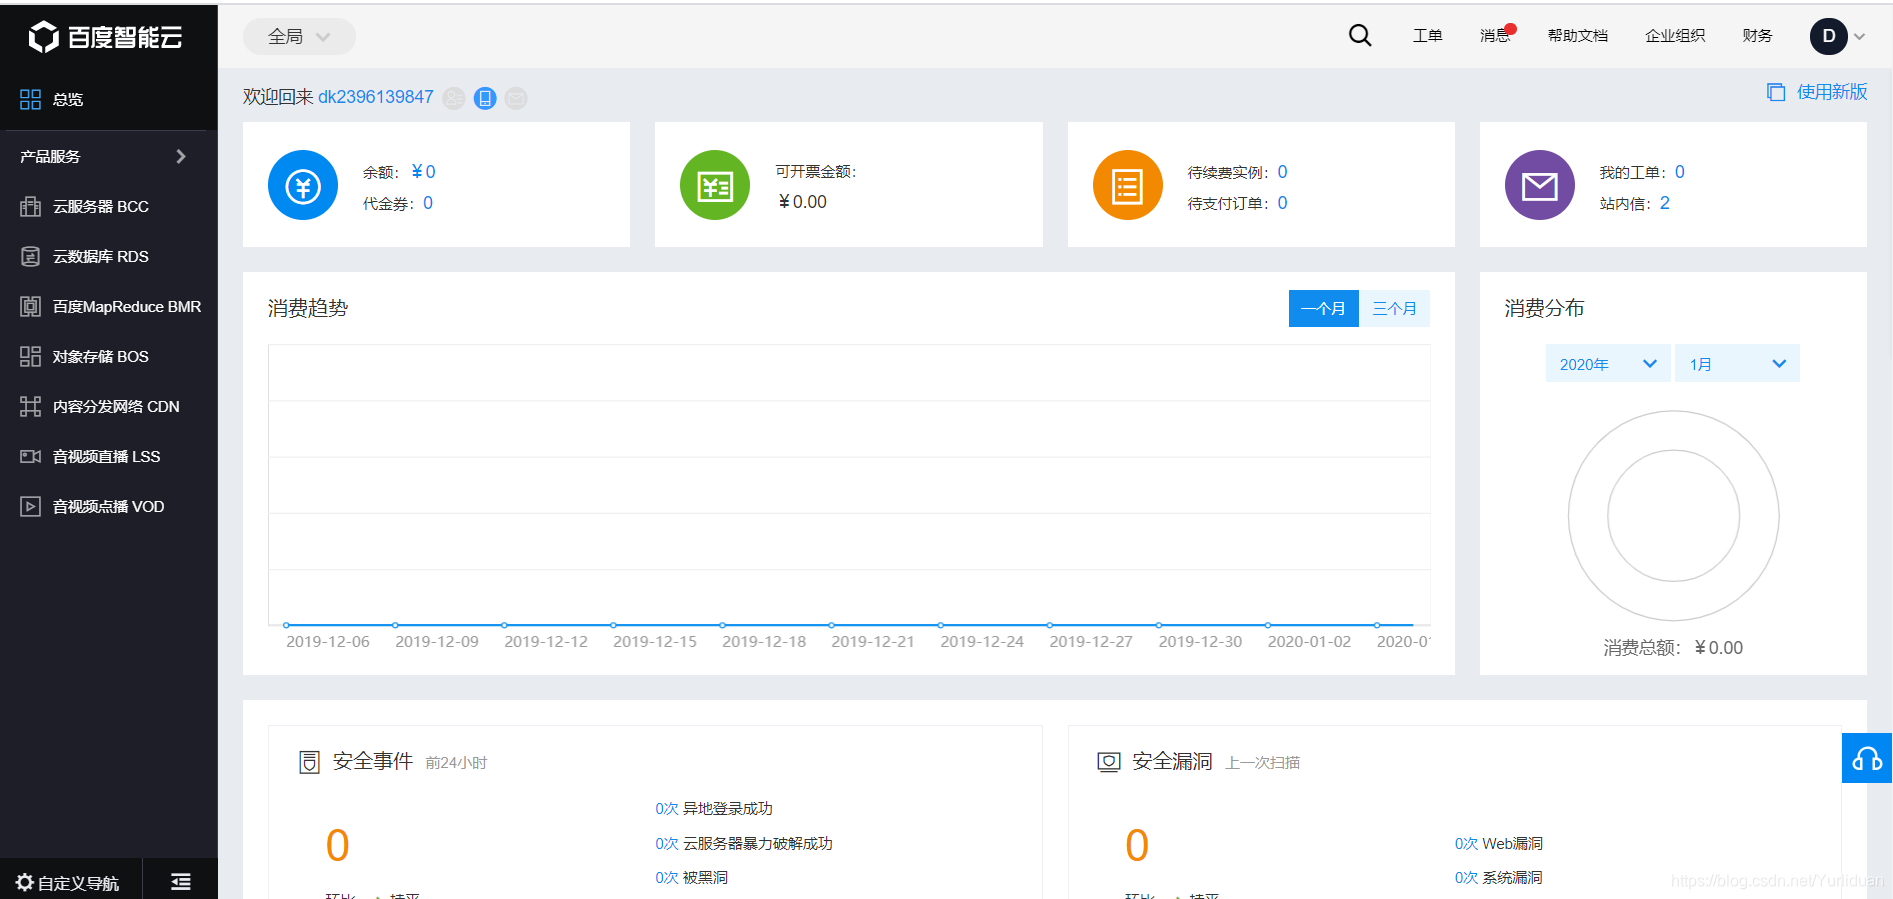
Task: Open 帮助文档 in top navigation
Action: [x=1578, y=36]
